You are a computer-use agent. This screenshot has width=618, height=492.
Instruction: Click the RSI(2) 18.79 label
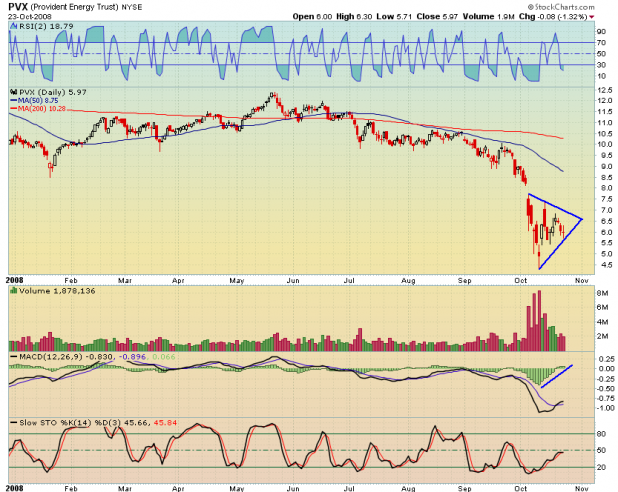click(46, 26)
